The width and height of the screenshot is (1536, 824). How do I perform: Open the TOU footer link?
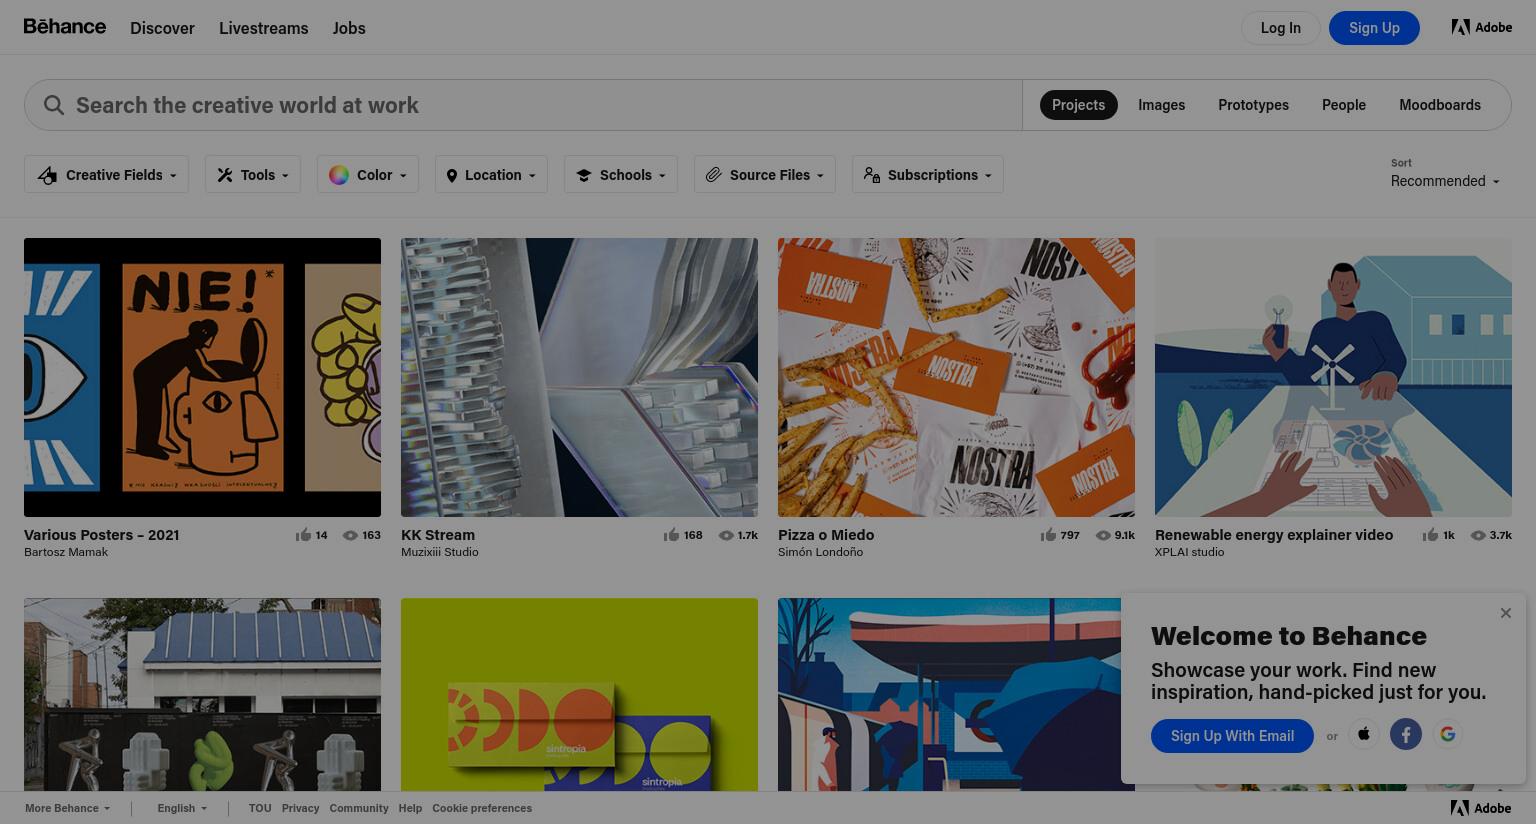click(260, 808)
